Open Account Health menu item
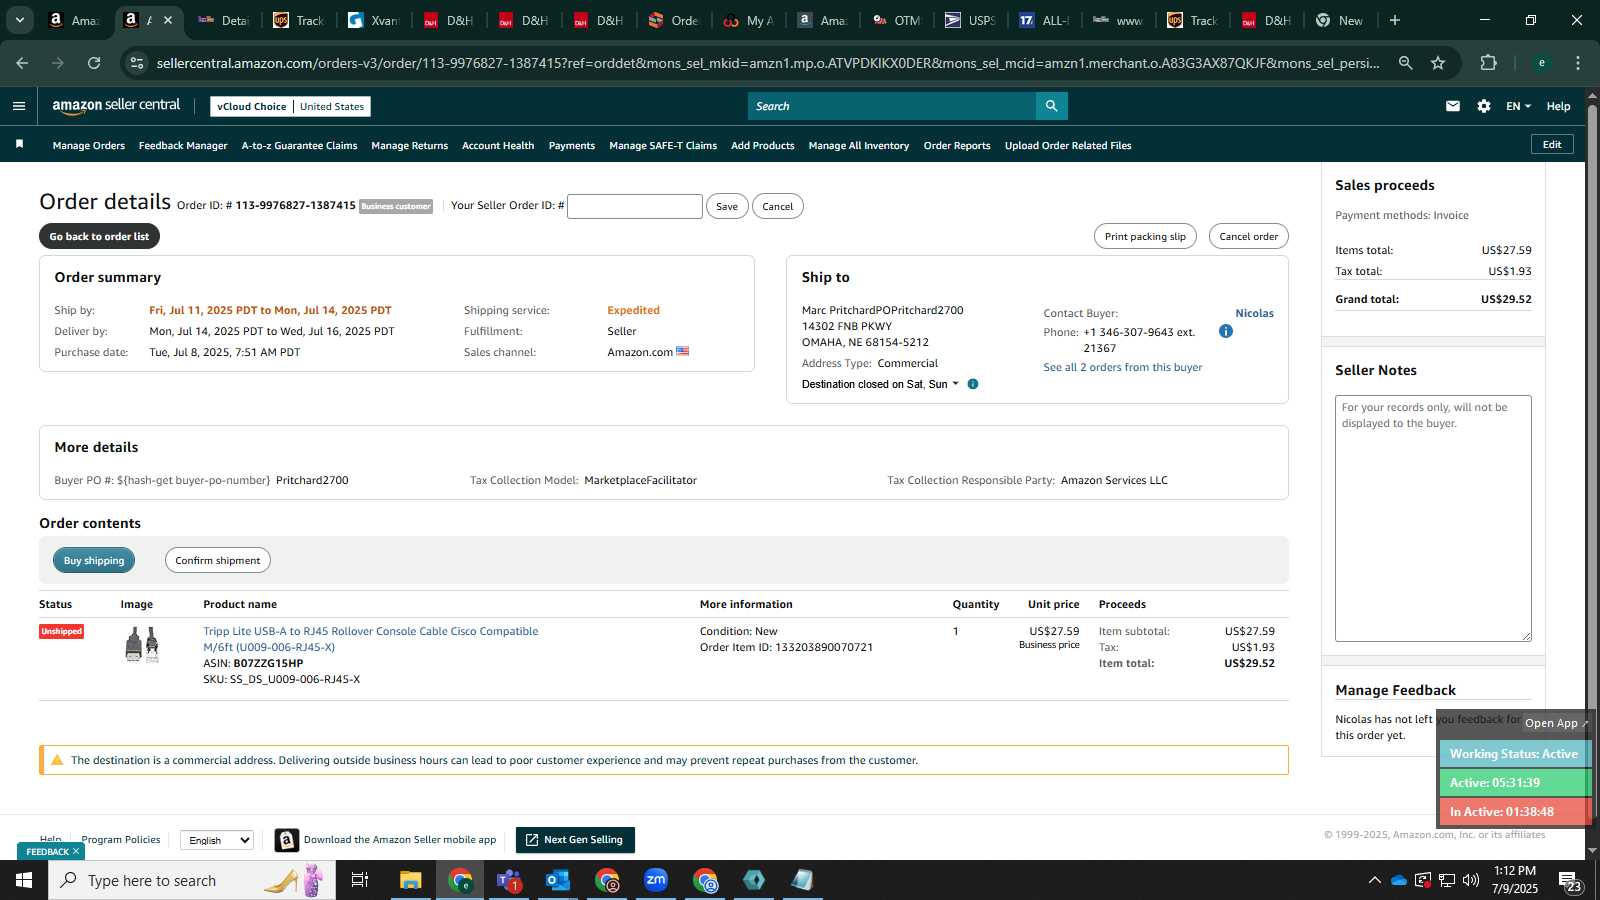The height and width of the screenshot is (900, 1600). tap(498, 145)
